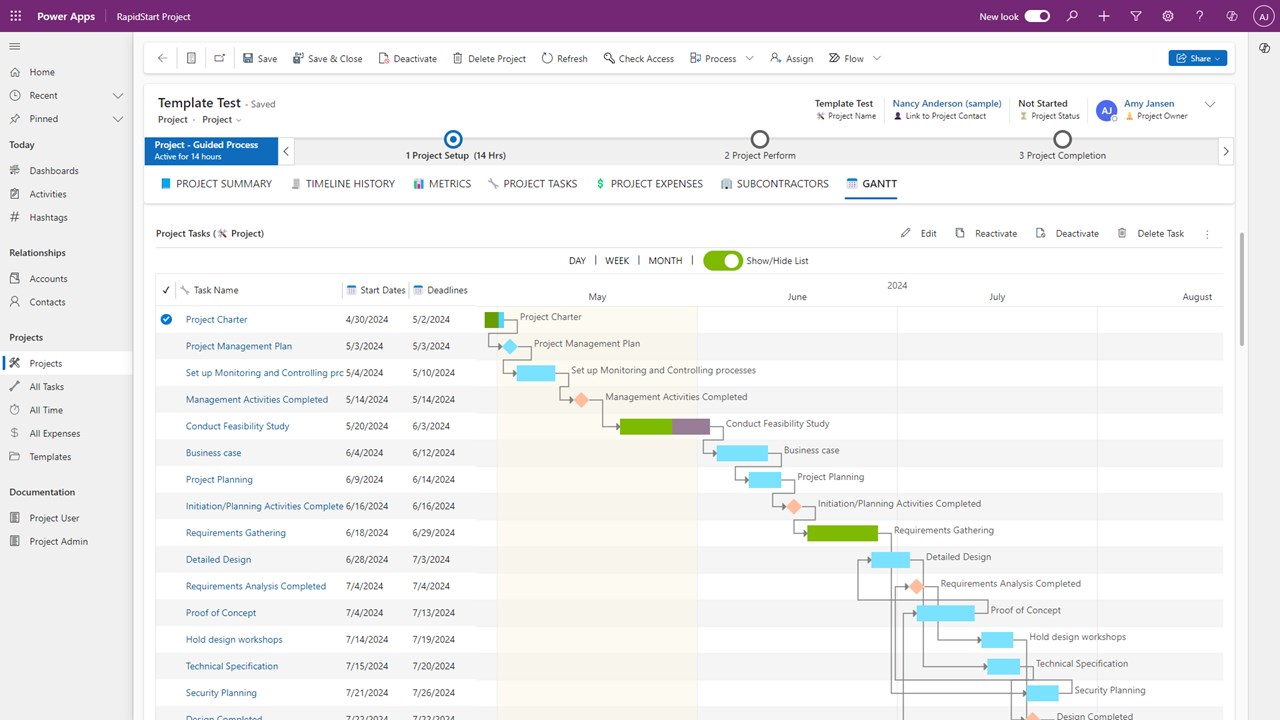The width and height of the screenshot is (1280, 720).
Task: Click the back arrow in command bar
Action: pyautogui.click(x=162, y=58)
